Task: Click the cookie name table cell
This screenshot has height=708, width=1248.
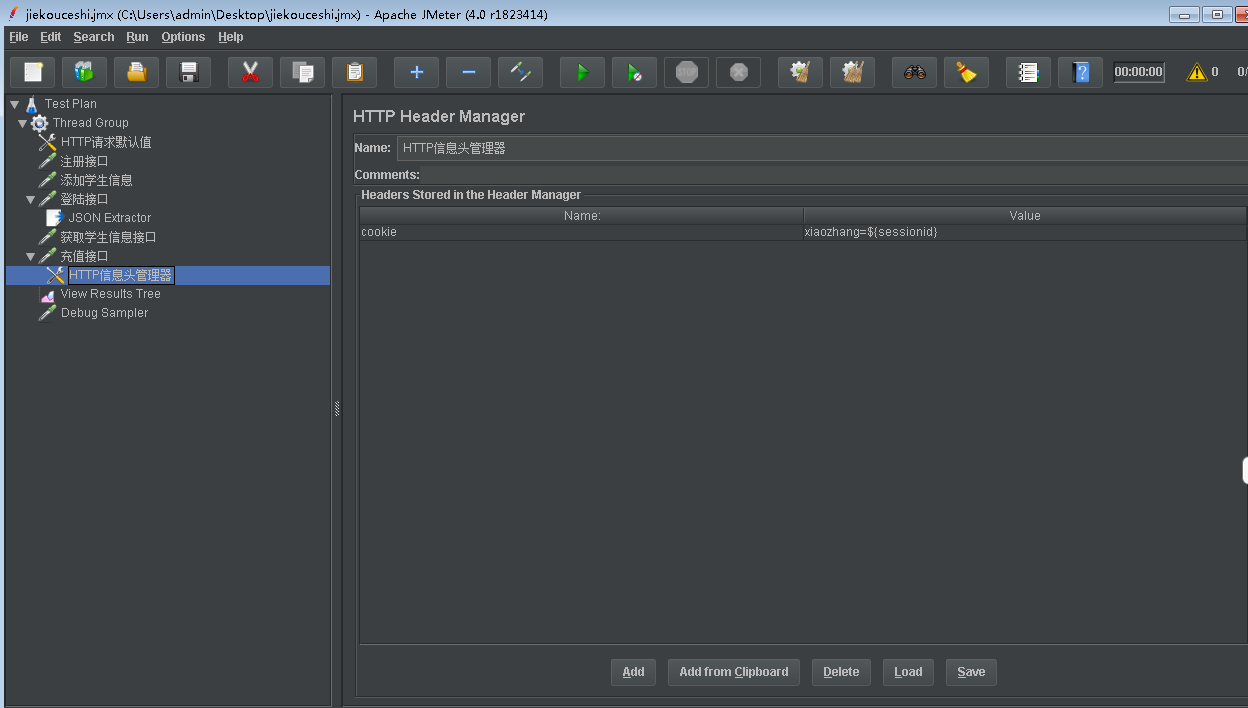Action: (581, 232)
